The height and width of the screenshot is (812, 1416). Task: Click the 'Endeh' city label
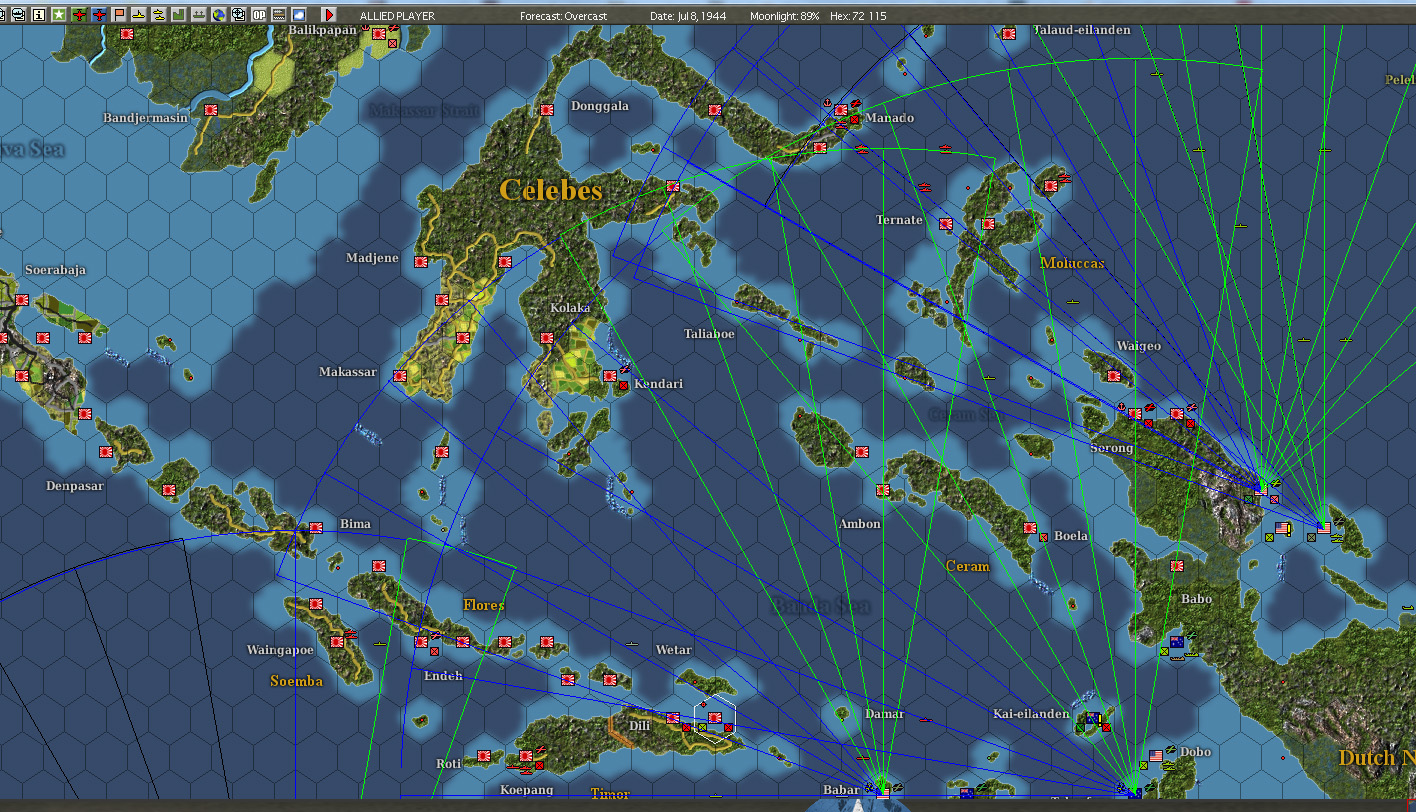(443, 676)
